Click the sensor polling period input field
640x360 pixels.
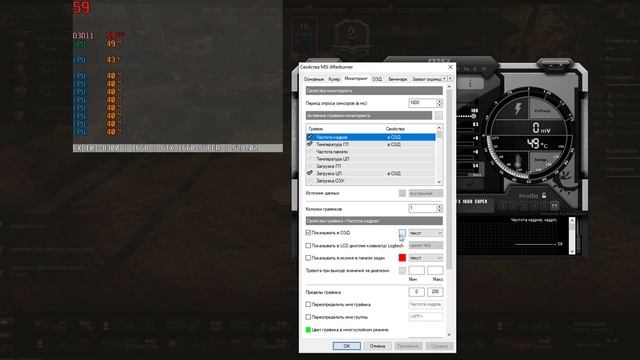pyautogui.click(x=422, y=103)
